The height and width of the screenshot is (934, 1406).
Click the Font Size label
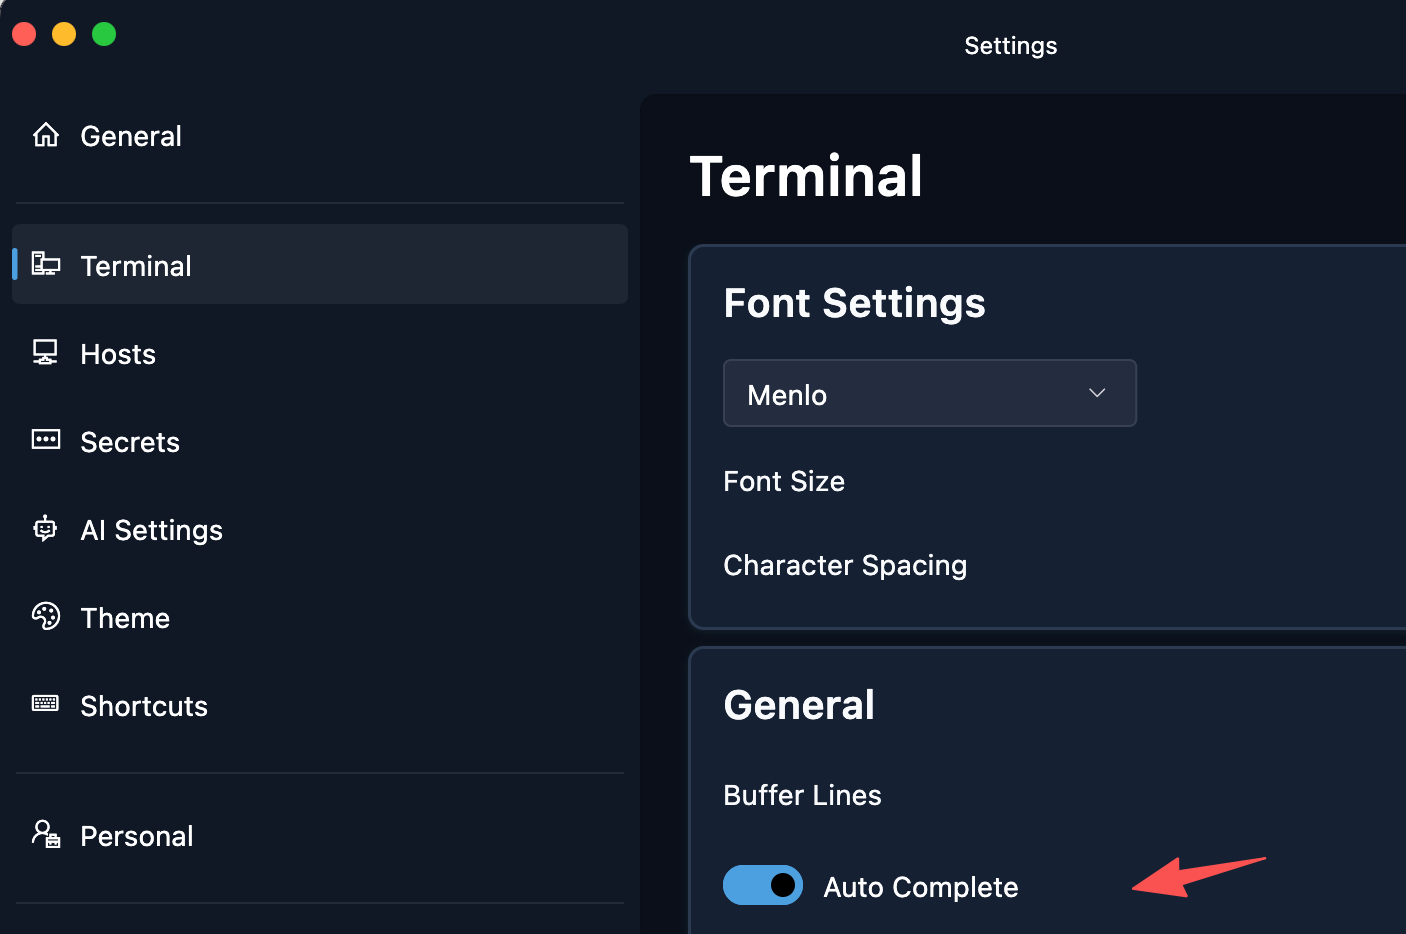784,481
